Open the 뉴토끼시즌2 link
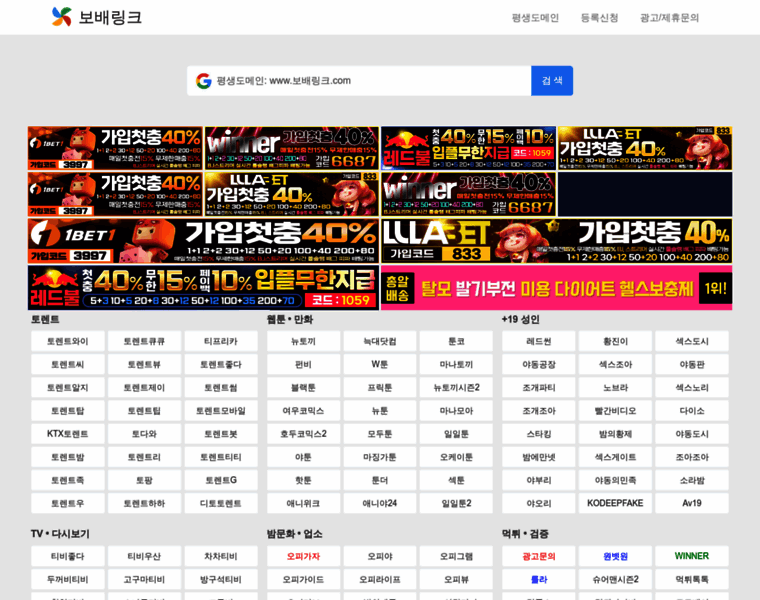Image resolution: width=760 pixels, height=600 pixels. 456,388
